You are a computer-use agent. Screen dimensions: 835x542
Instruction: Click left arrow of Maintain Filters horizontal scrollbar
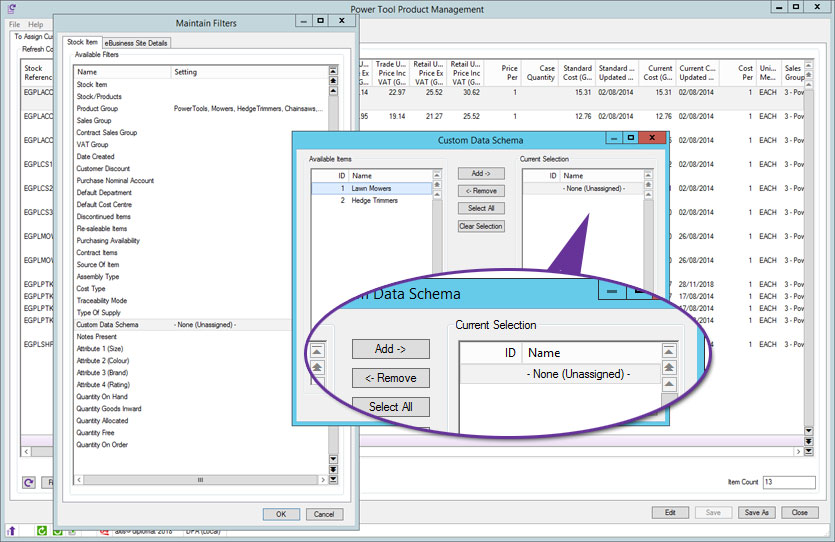[79, 480]
